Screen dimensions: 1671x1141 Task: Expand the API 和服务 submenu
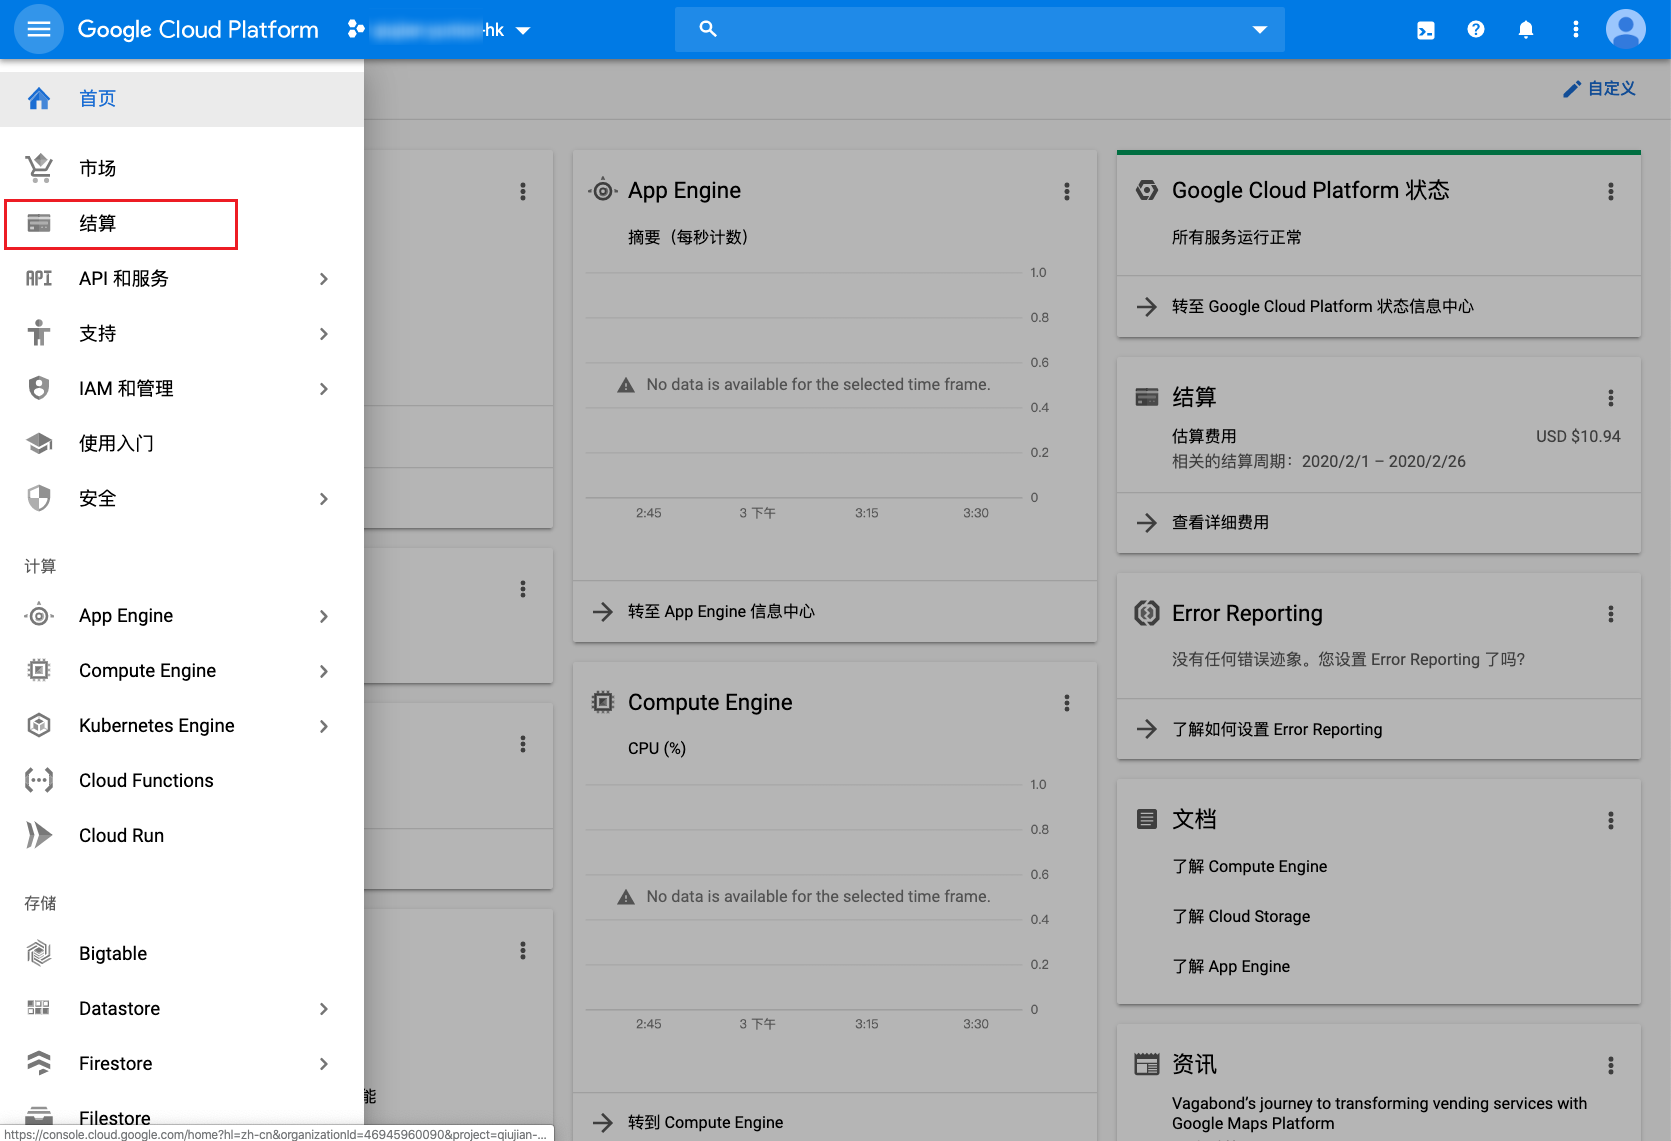click(323, 279)
